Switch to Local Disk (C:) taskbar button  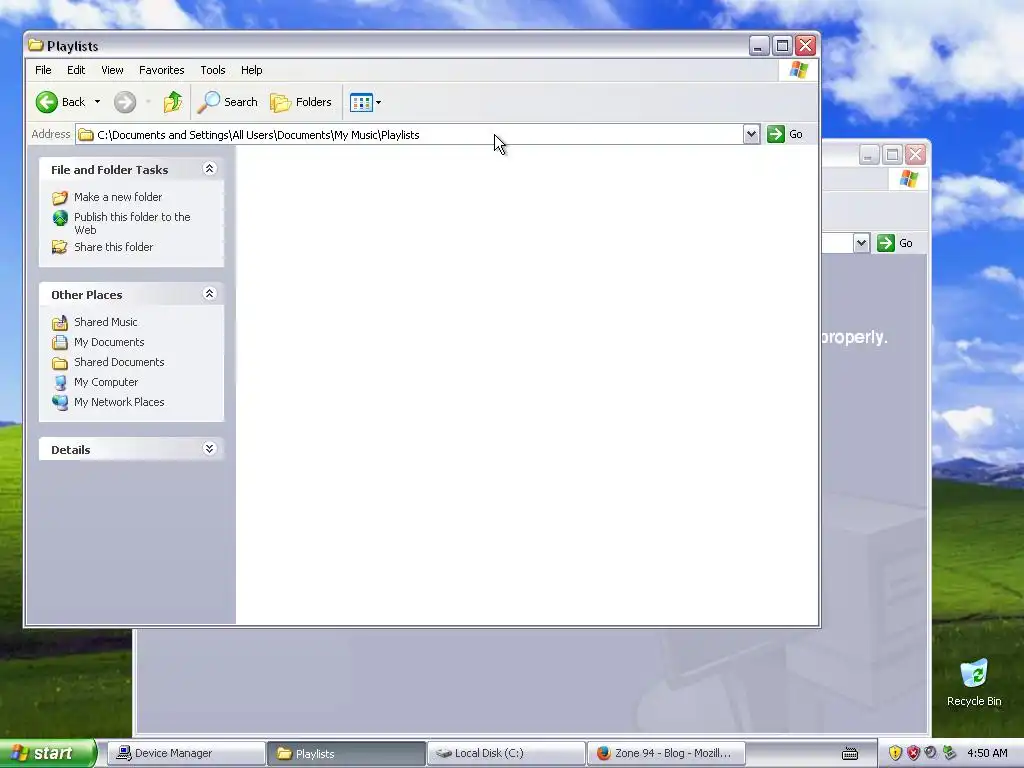pos(506,754)
